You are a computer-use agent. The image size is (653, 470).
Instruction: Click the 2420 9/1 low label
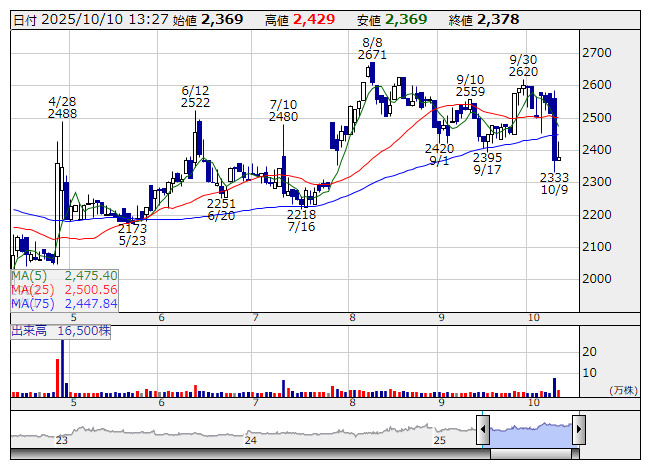point(439,154)
